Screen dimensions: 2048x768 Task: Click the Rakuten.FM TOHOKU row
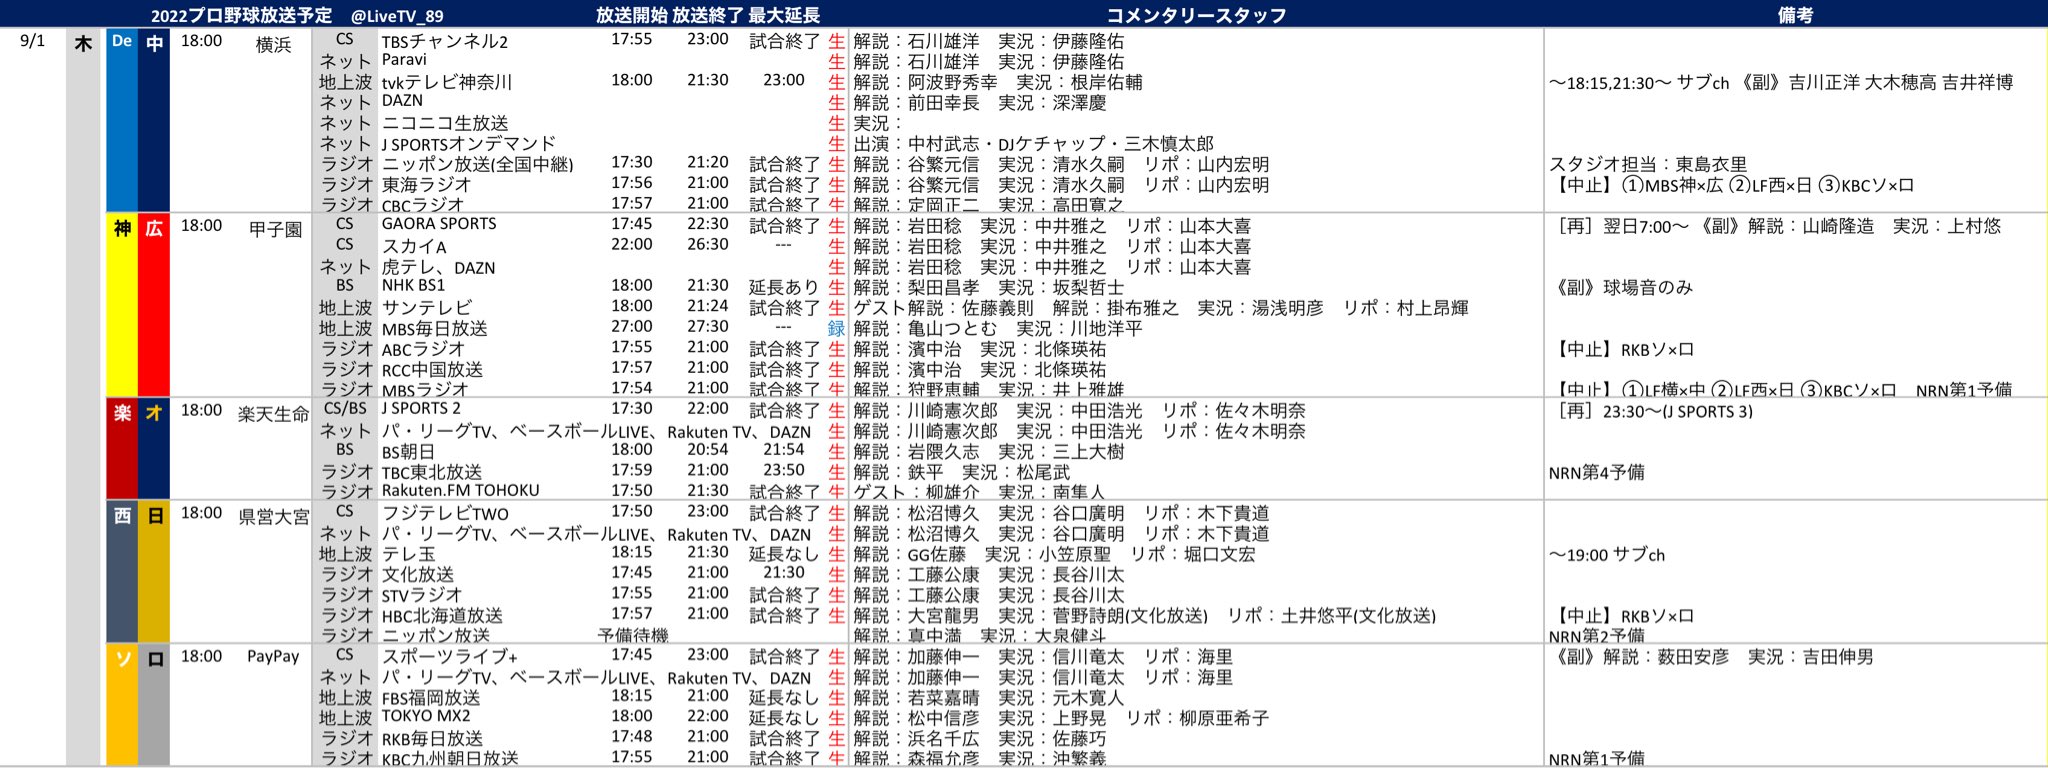(460, 491)
